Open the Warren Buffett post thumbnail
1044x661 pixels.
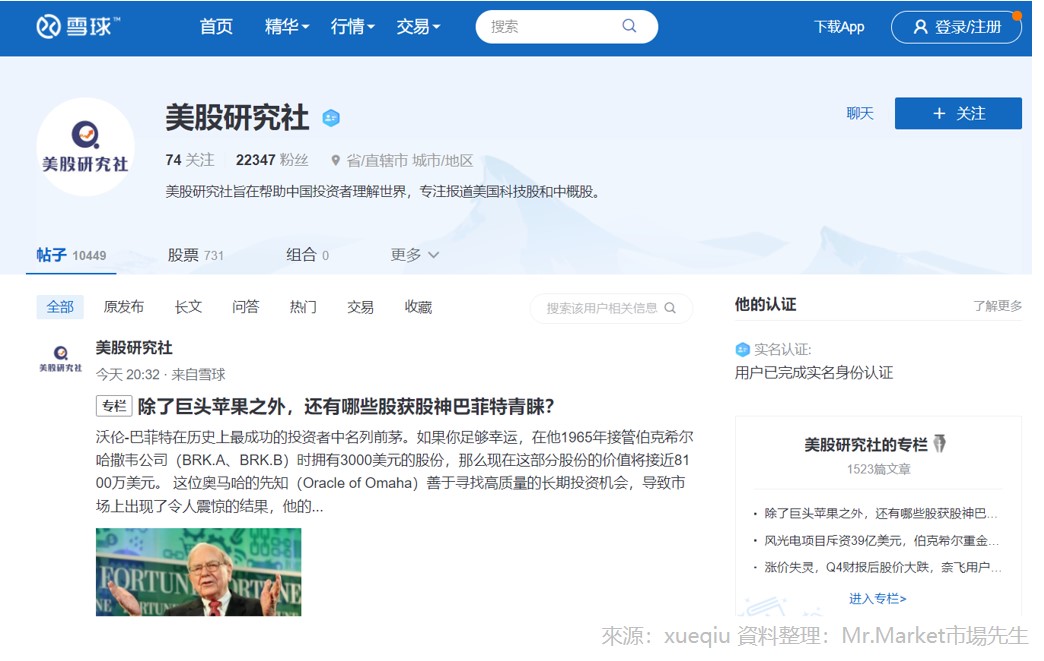(198, 572)
